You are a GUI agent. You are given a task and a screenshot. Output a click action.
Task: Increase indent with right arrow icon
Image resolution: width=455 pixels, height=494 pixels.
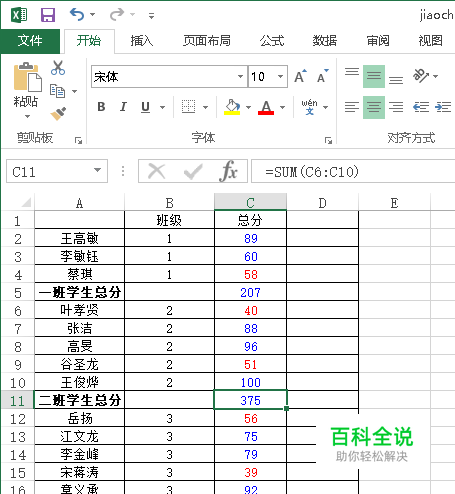click(x=443, y=107)
